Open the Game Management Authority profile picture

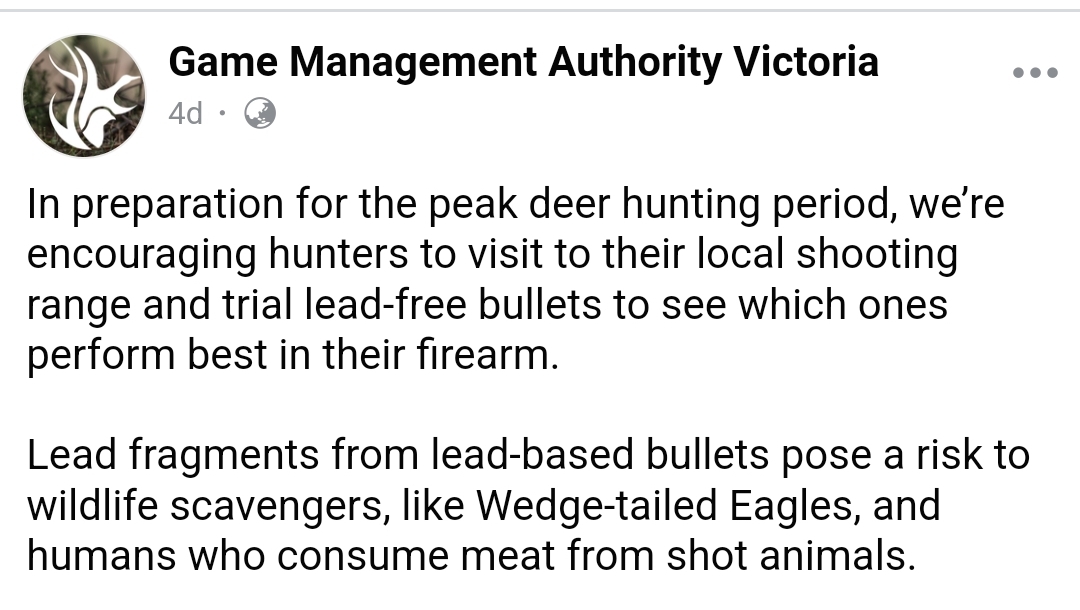click(84, 96)
